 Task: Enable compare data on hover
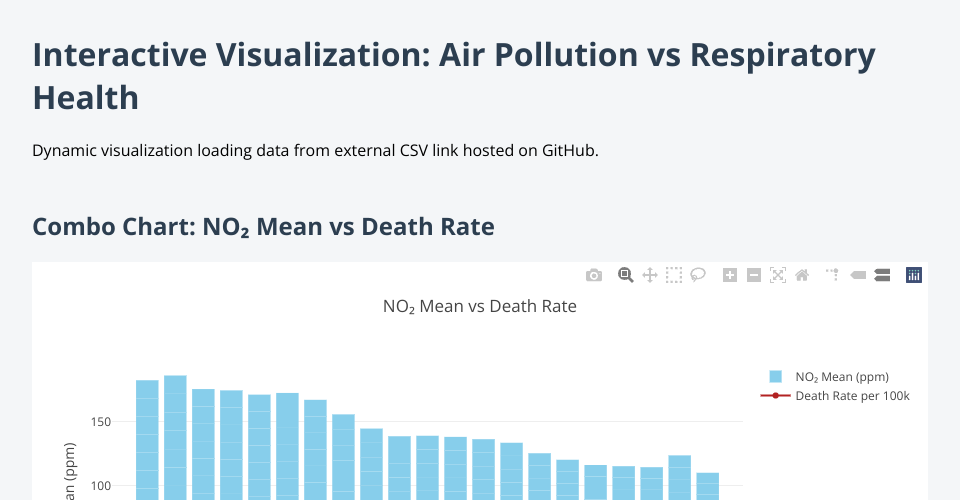(x=882, y=275)
